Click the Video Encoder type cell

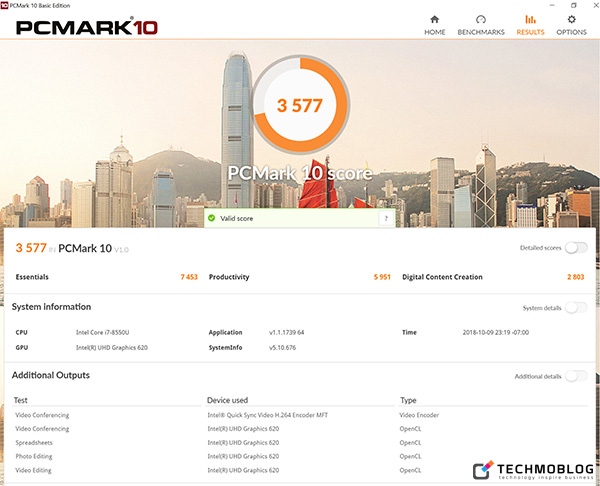click(419, 415)
